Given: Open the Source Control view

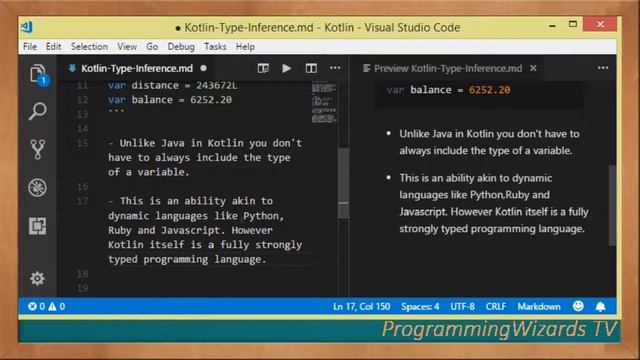Looking at the screenshot, I should point(38,149).
